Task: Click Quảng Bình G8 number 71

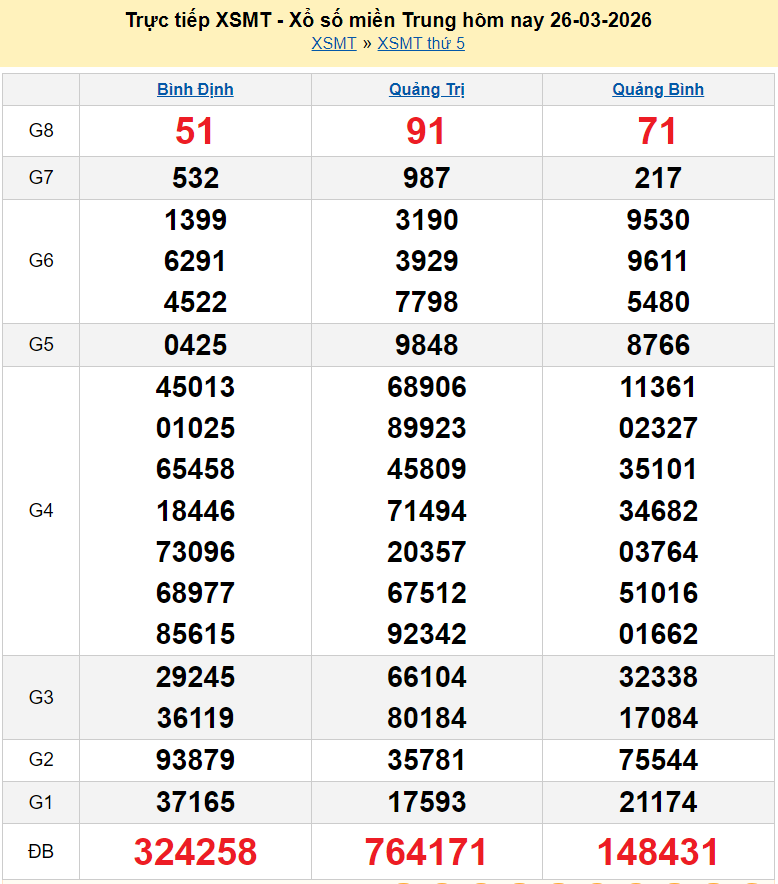Action: click(x=658, y=131)
